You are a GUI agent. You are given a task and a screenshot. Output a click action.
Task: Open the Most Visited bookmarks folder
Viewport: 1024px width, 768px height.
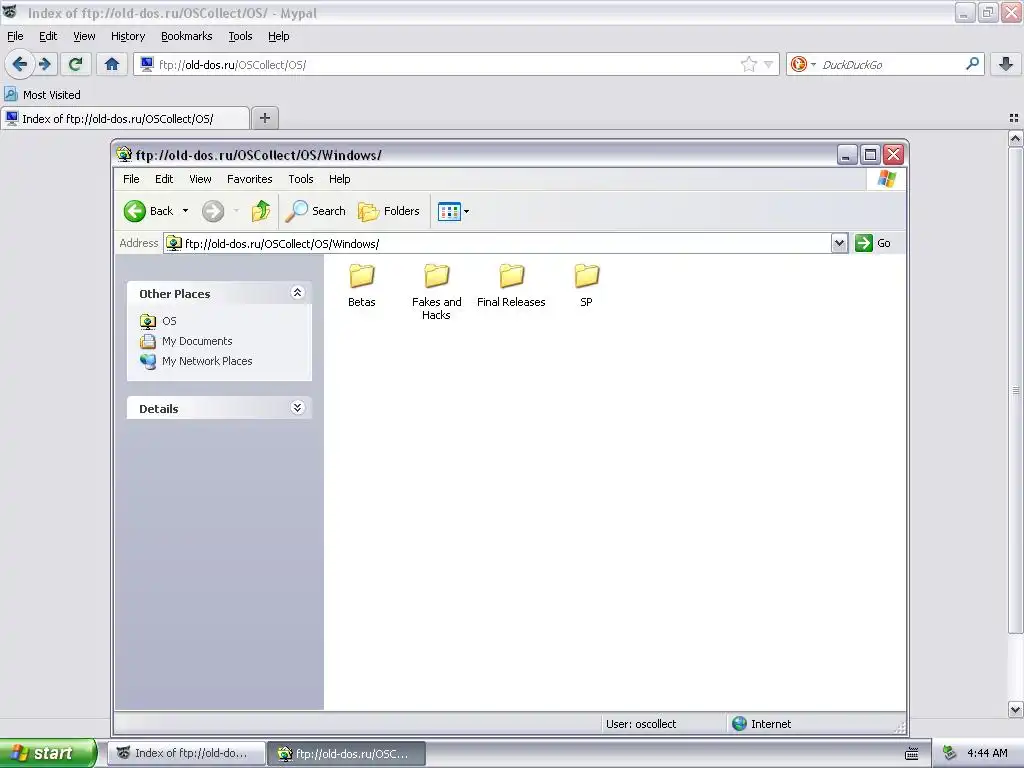point(43,95)
